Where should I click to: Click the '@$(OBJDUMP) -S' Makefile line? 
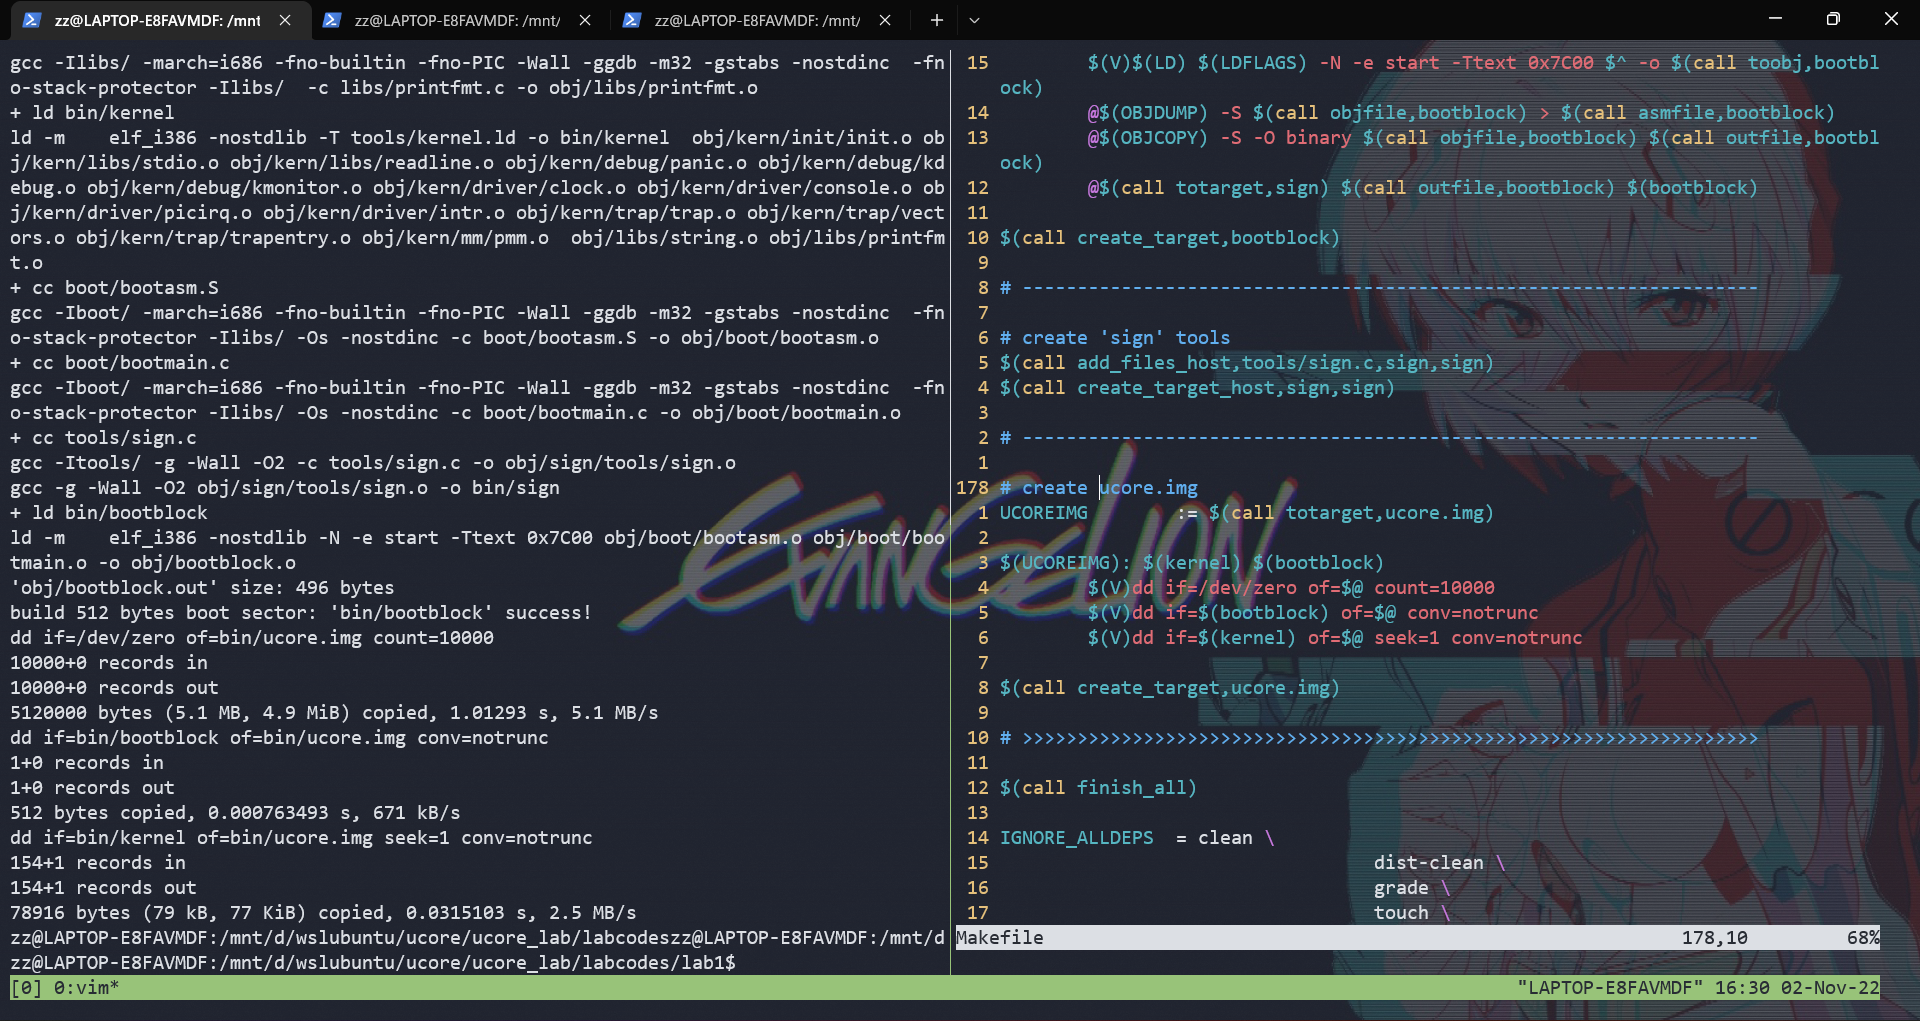tap(1461, 113)
